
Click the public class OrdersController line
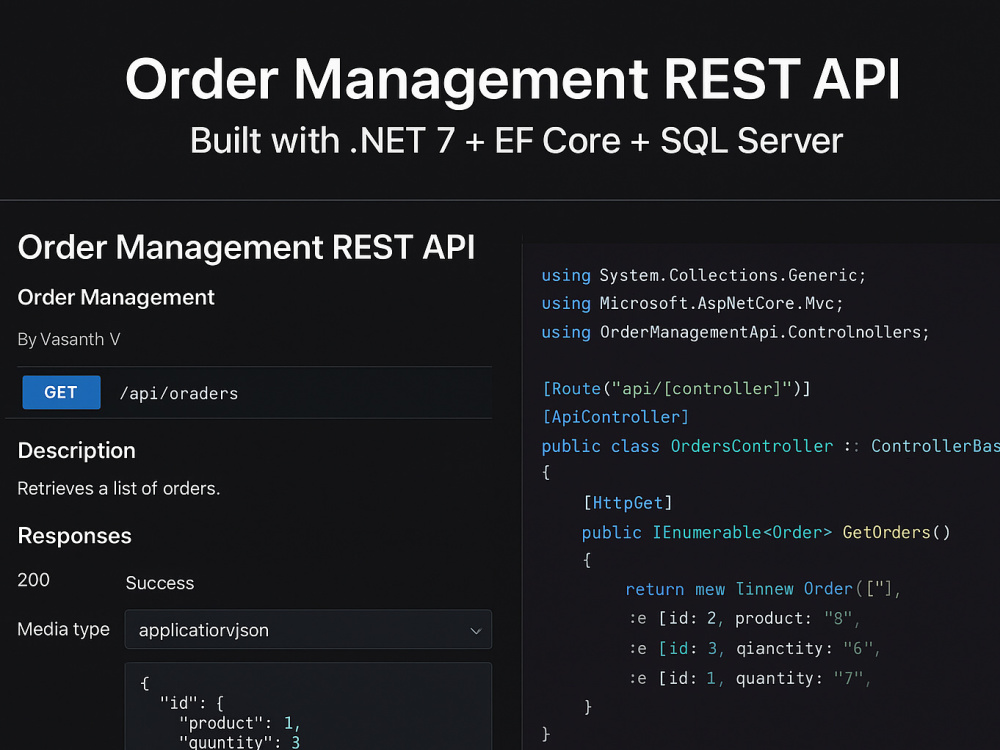click(770, 446)
